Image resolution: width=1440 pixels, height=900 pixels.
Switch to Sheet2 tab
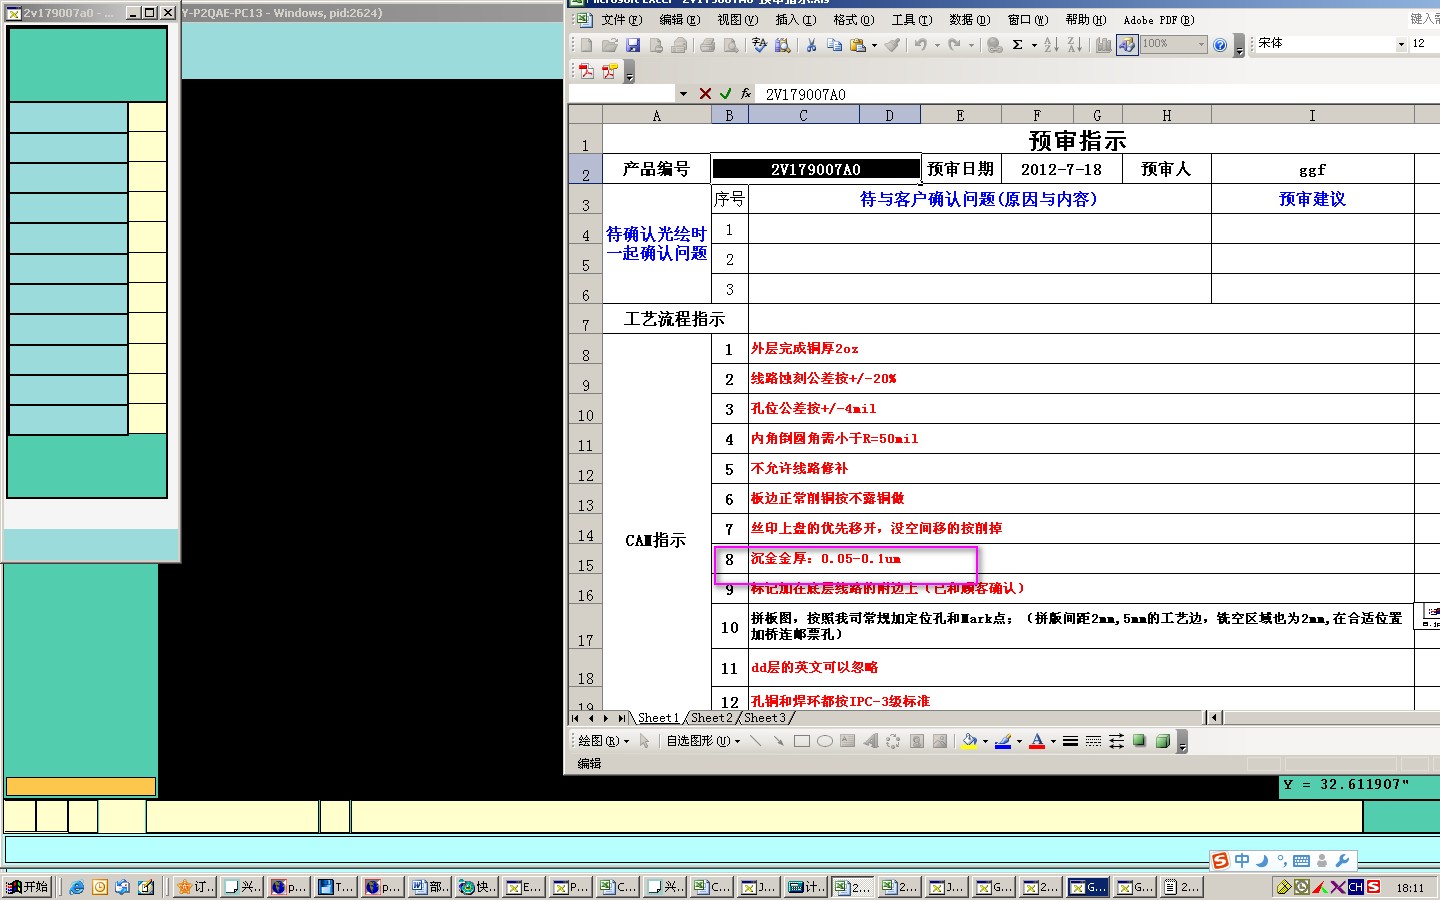tap(712, 718)
